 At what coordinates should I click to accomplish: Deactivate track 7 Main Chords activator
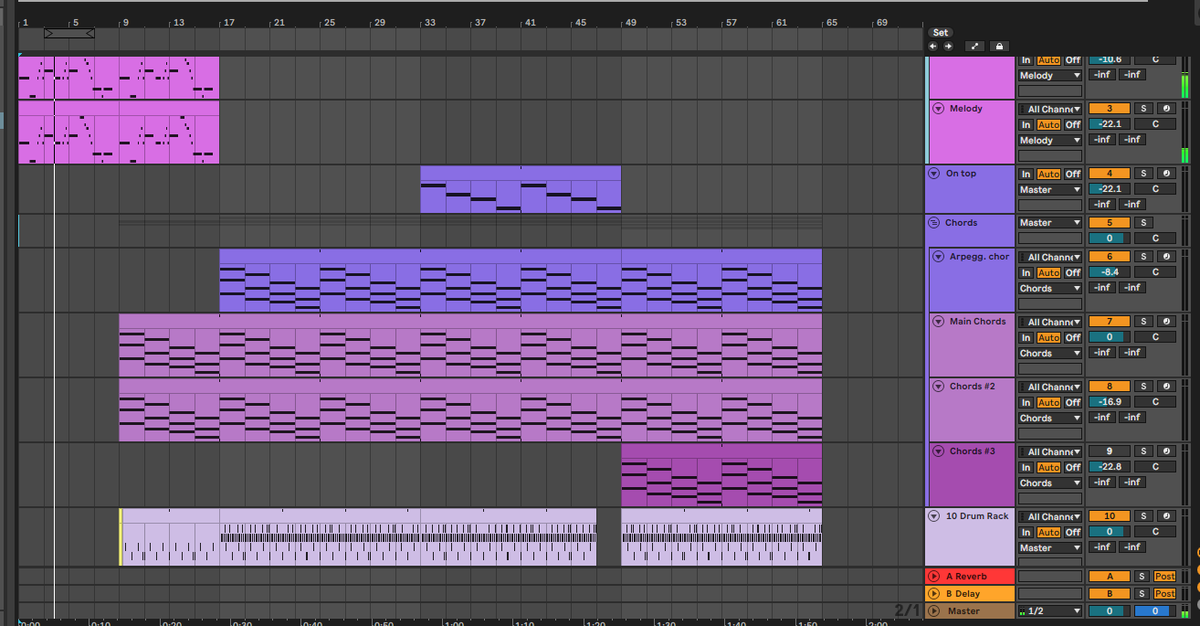click(x=1109, y=321)
